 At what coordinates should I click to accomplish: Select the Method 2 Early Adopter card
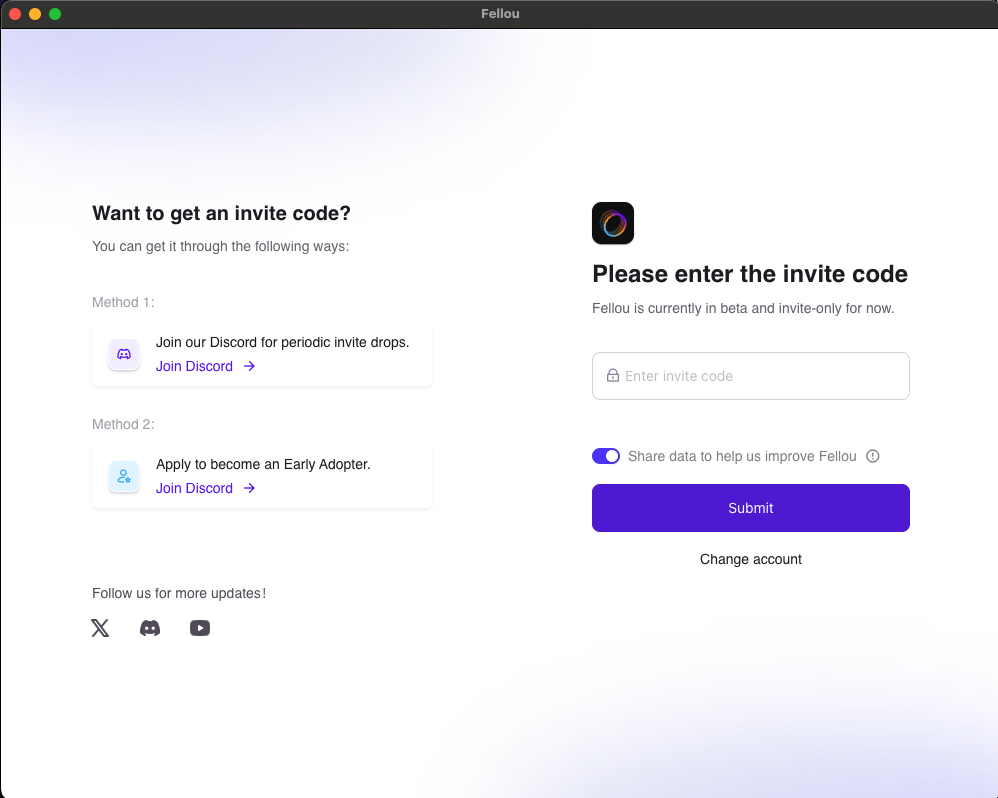tap(261, 476)
